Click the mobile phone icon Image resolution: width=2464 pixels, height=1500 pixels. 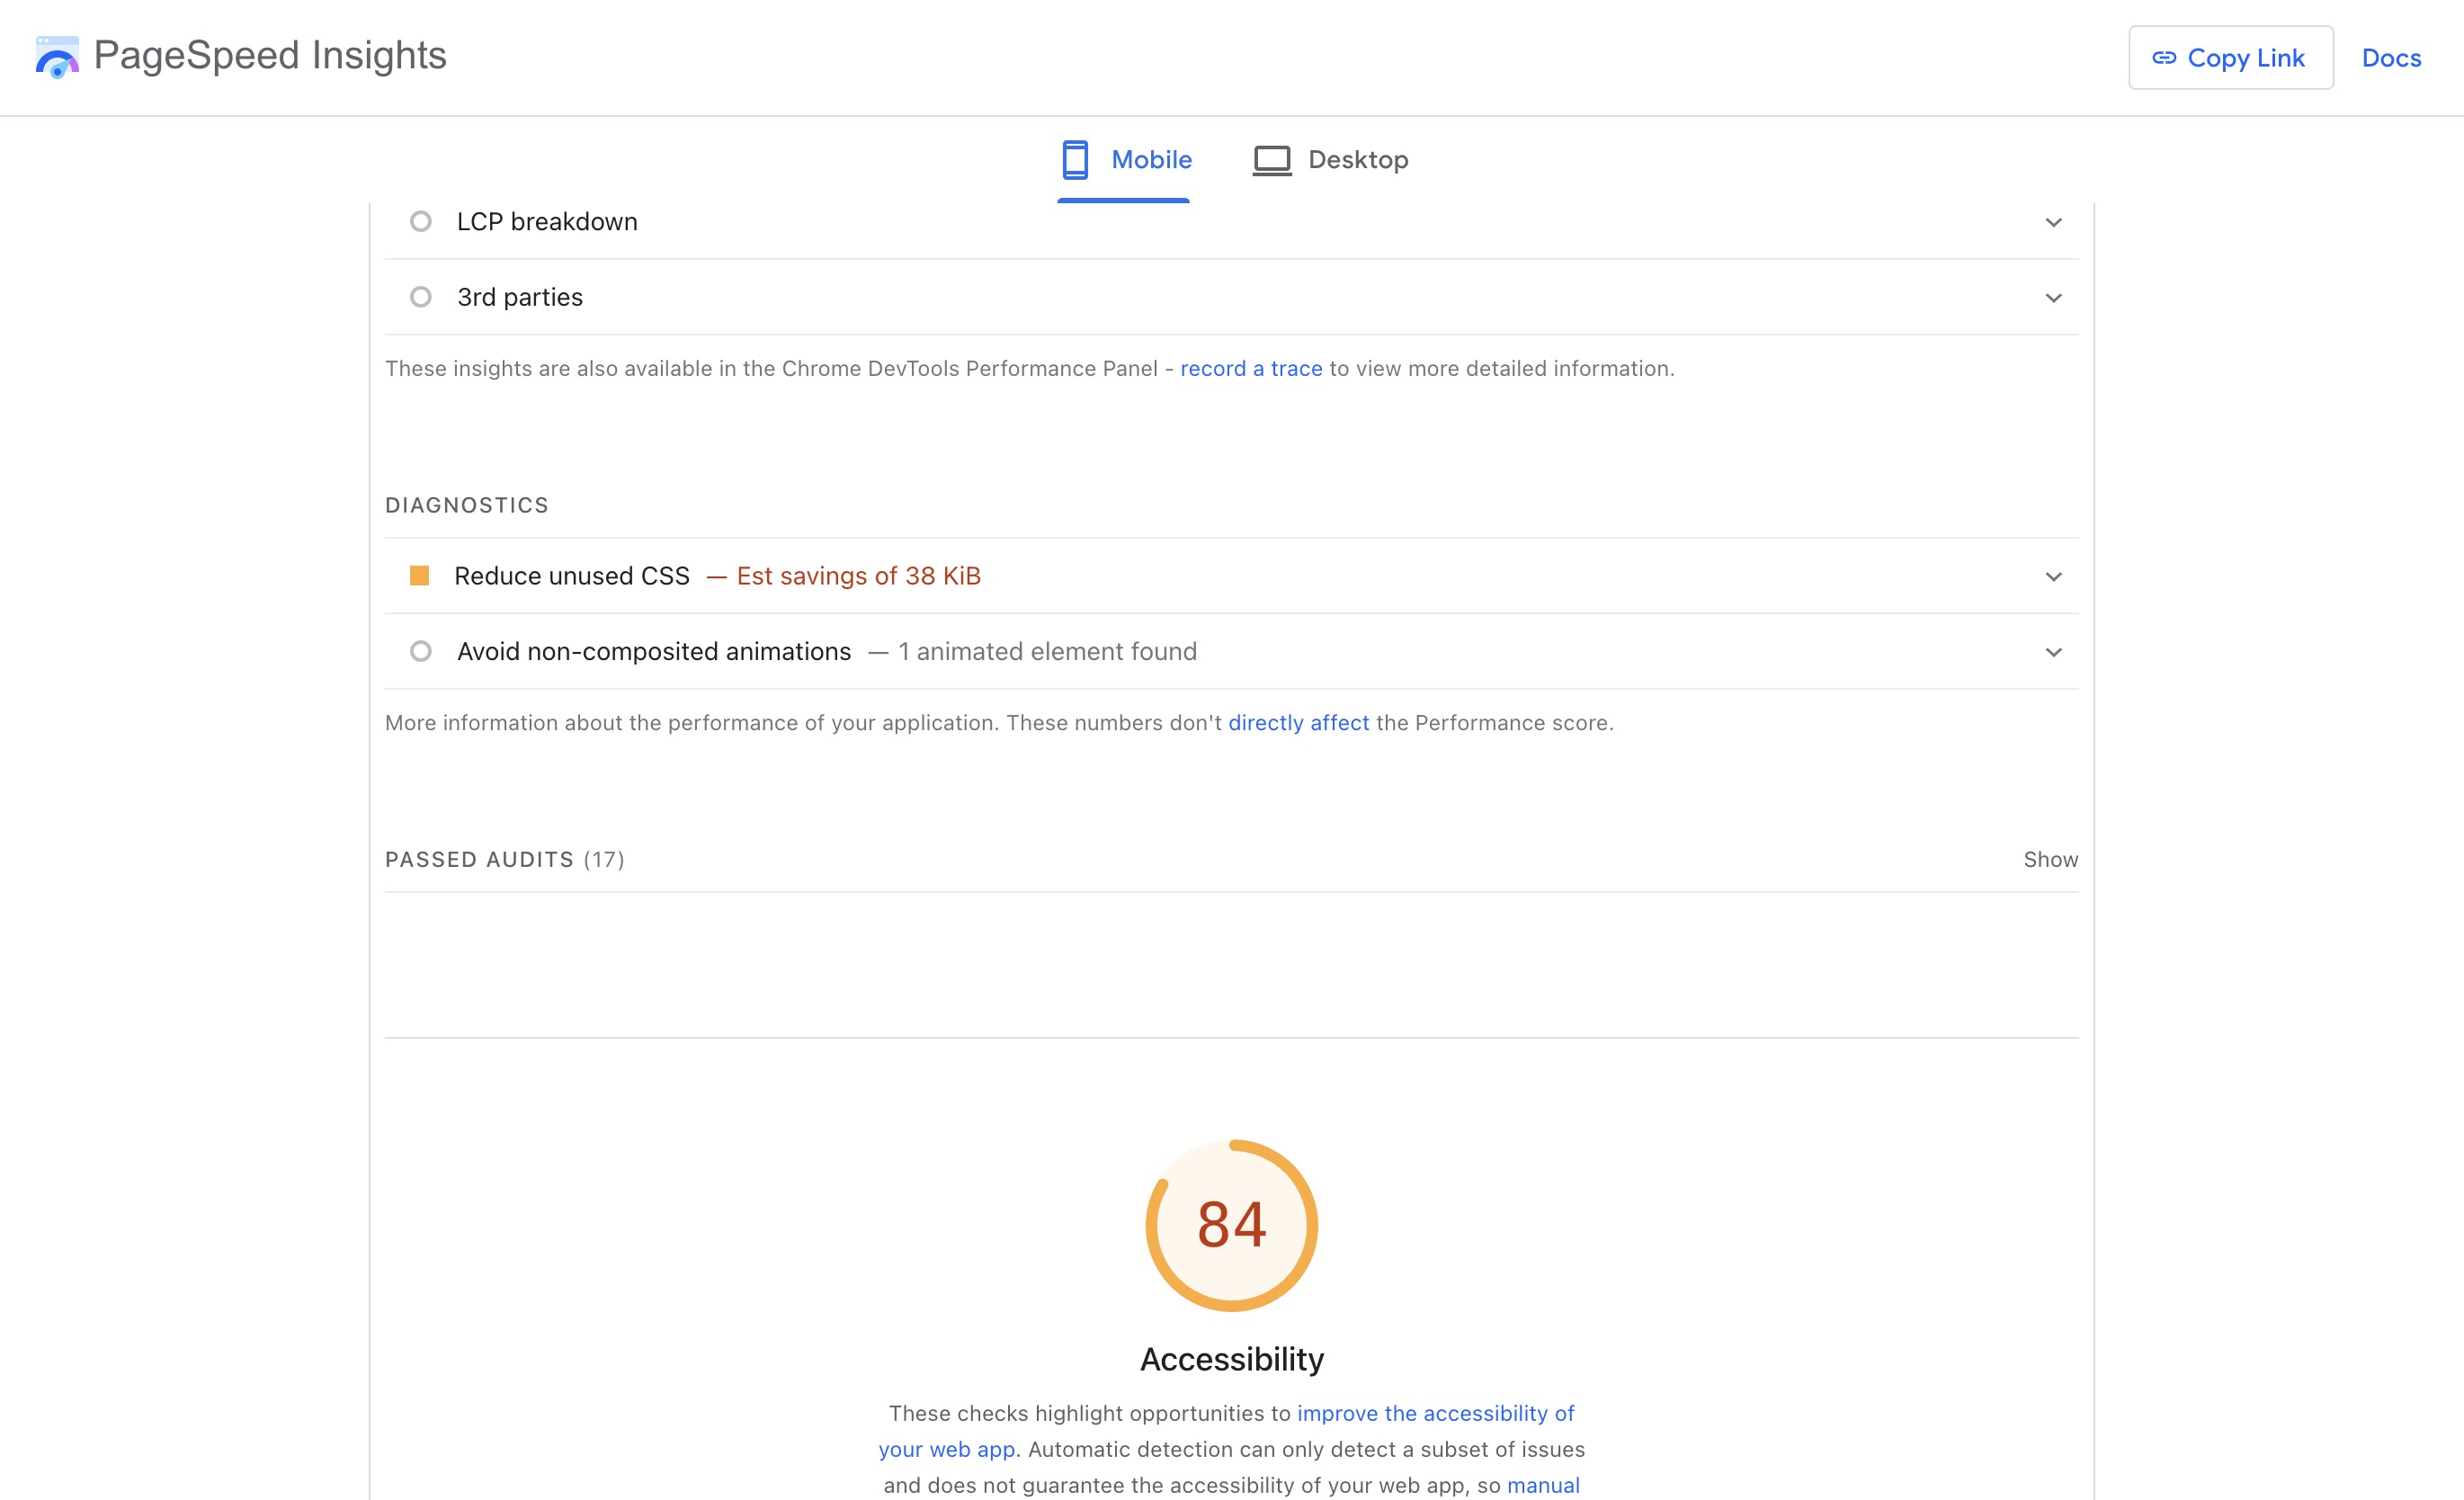[x=1075, y=160]
